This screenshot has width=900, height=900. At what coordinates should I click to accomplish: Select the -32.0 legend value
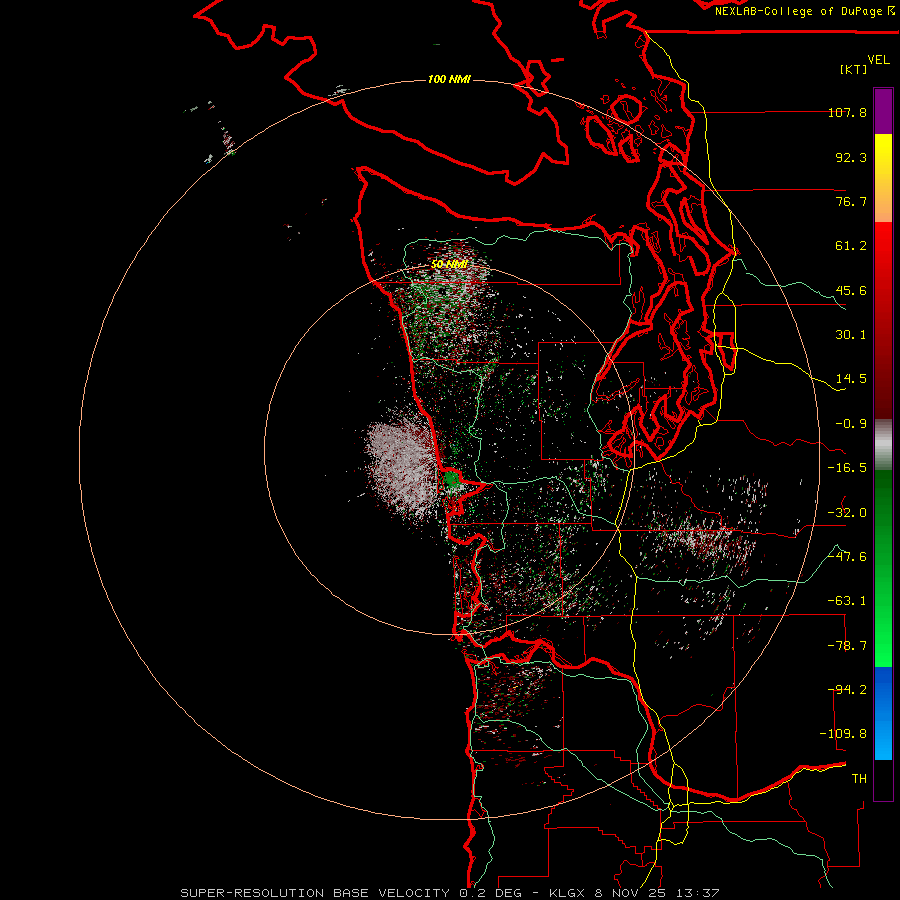point(847,513)
